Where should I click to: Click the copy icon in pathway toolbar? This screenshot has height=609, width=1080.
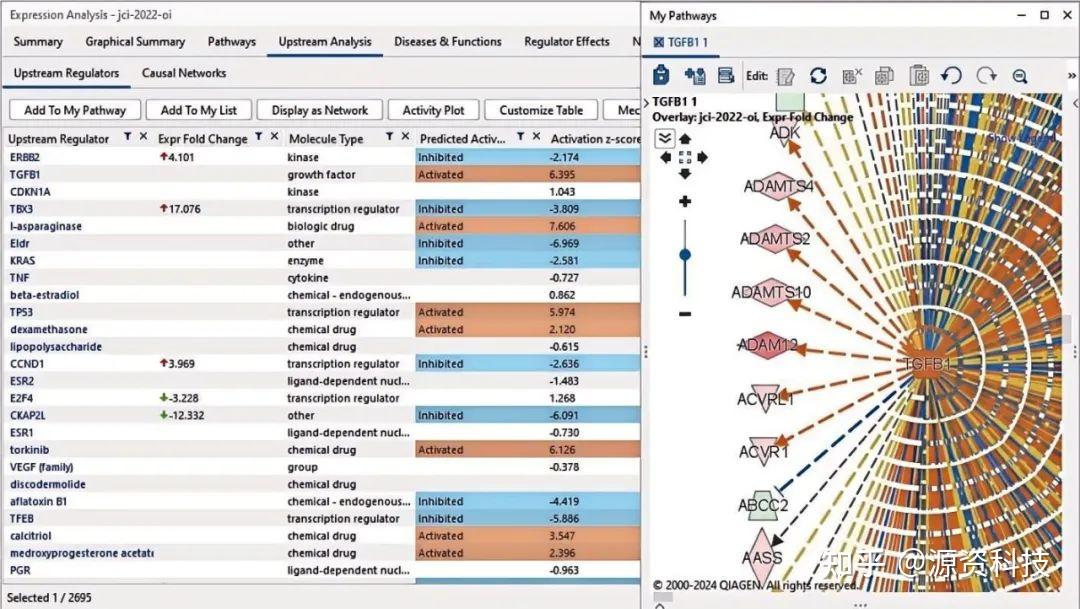pos(884,75)
